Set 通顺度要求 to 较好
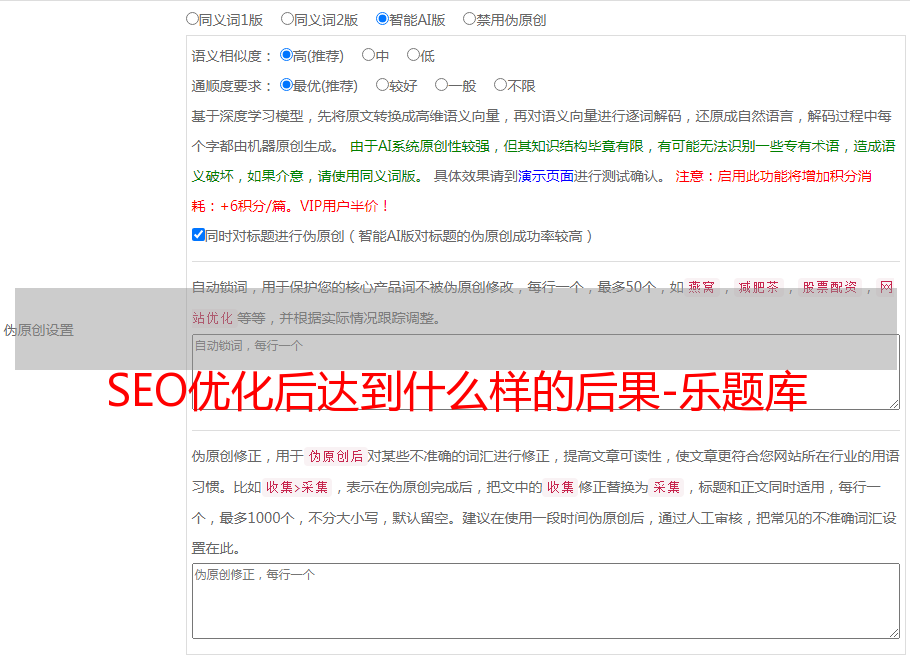The image size is (911, 658). 382,85
